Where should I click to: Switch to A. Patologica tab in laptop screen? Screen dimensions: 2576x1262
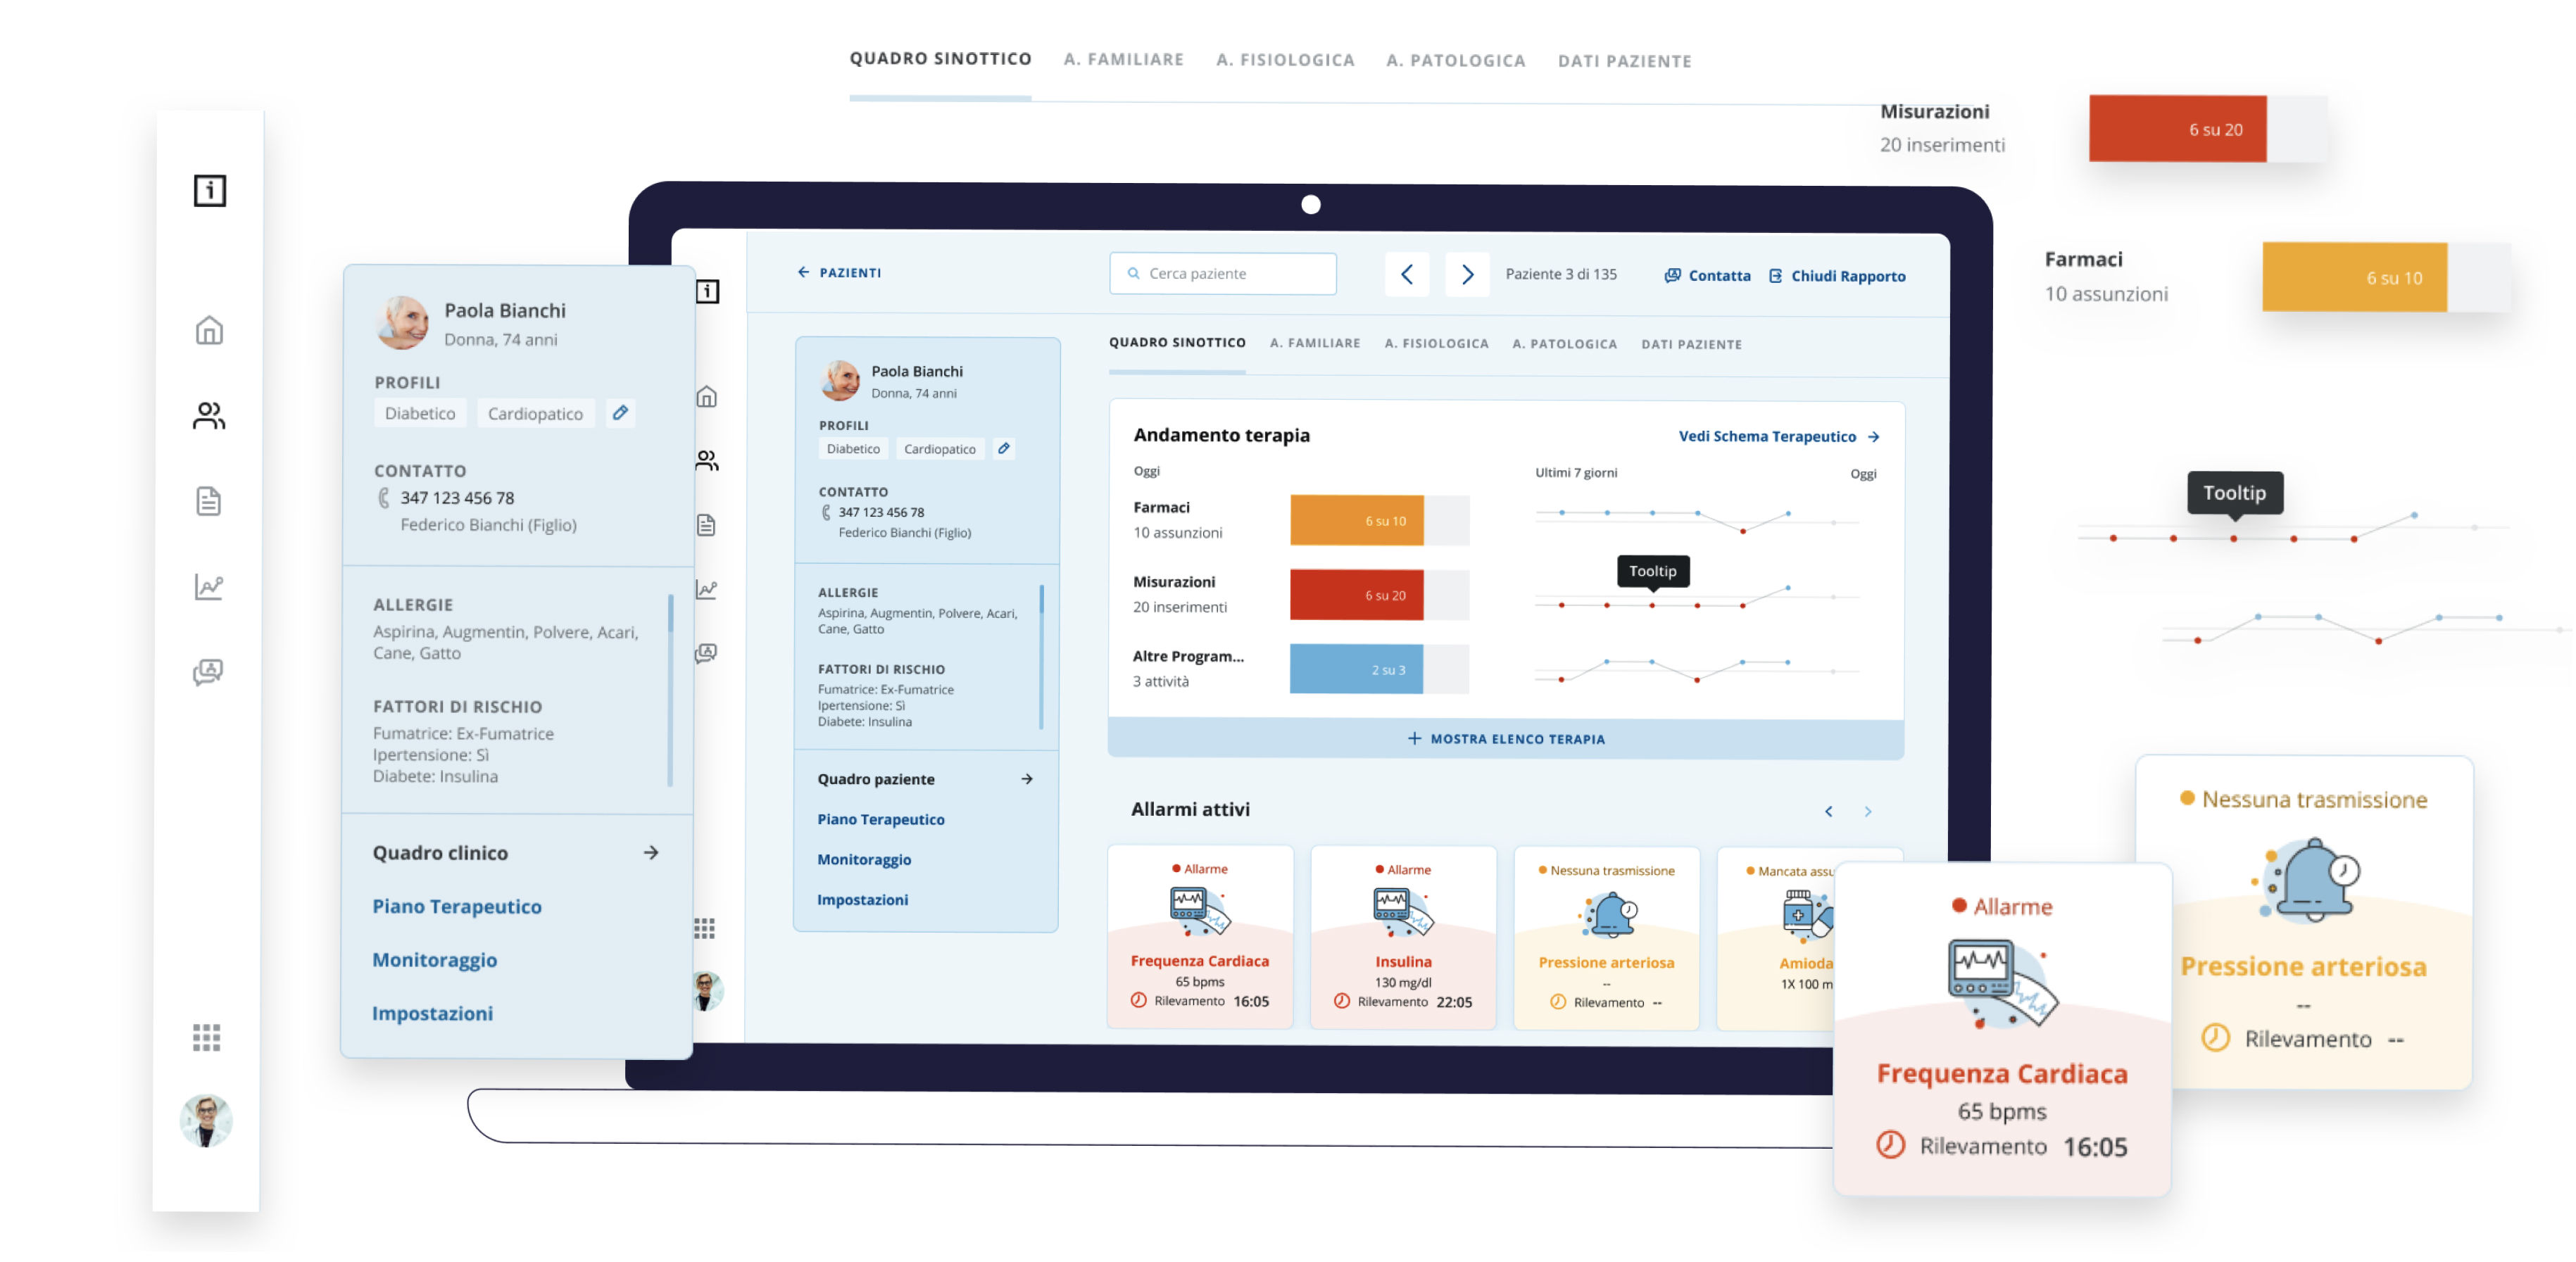coord(1564,344)
